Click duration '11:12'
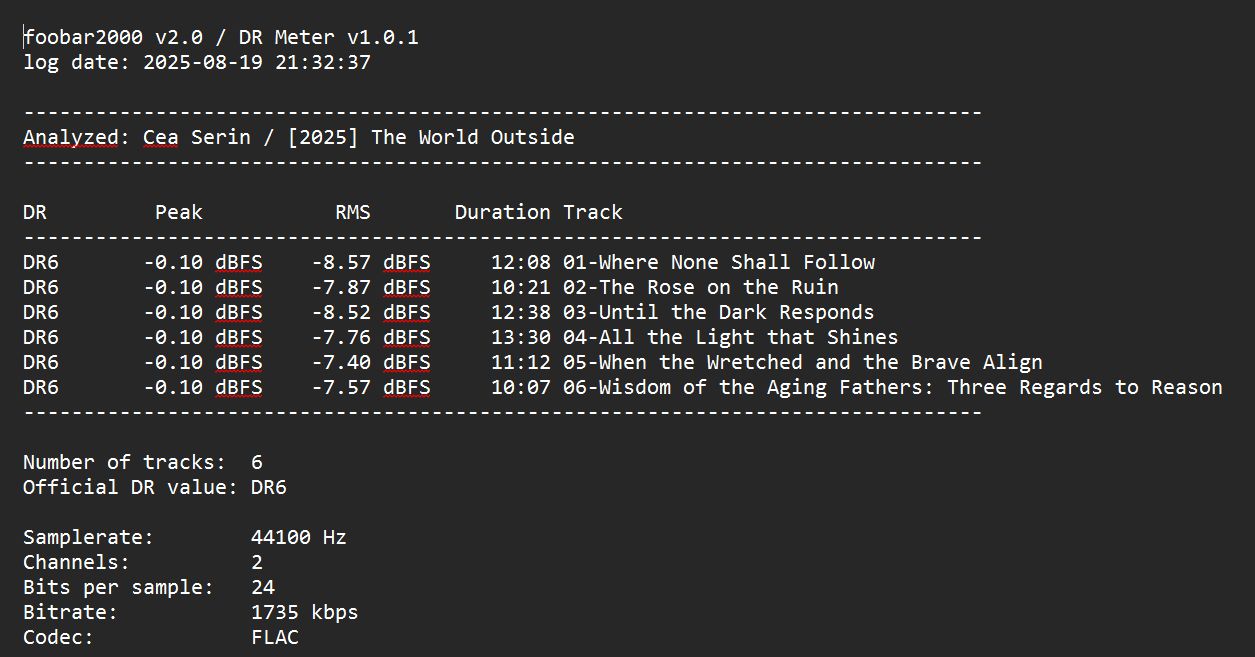 [521, 362]
